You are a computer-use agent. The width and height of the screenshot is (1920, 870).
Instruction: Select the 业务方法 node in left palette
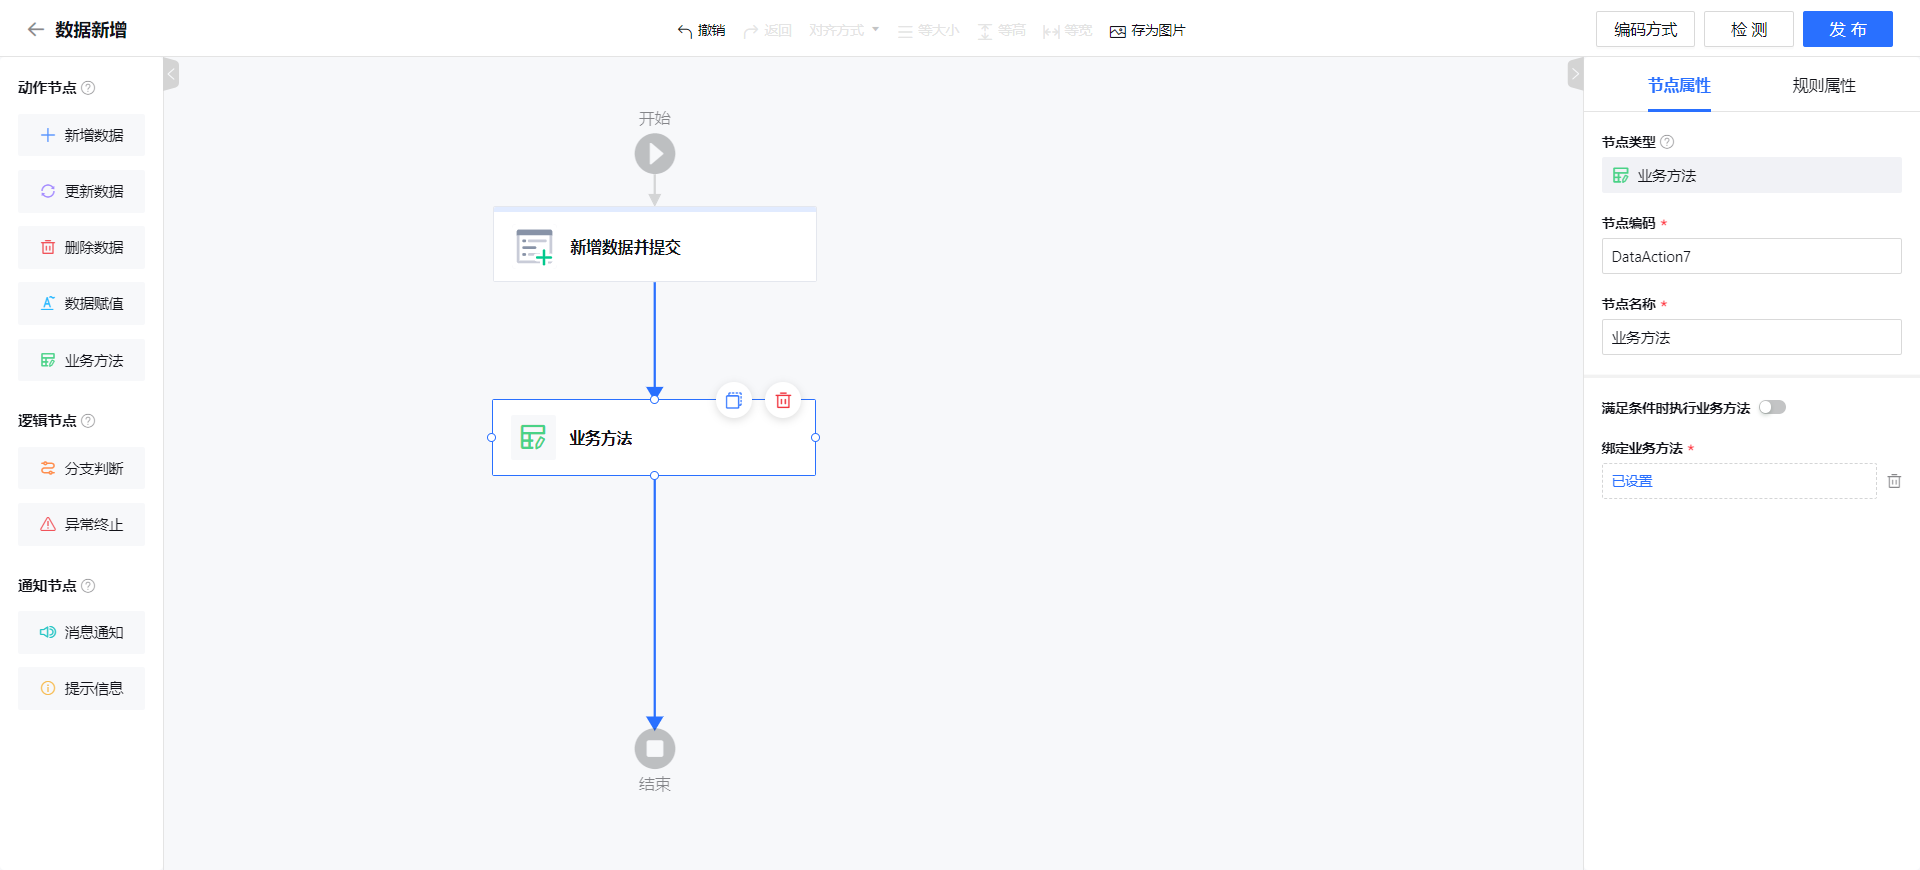point(81,360)
